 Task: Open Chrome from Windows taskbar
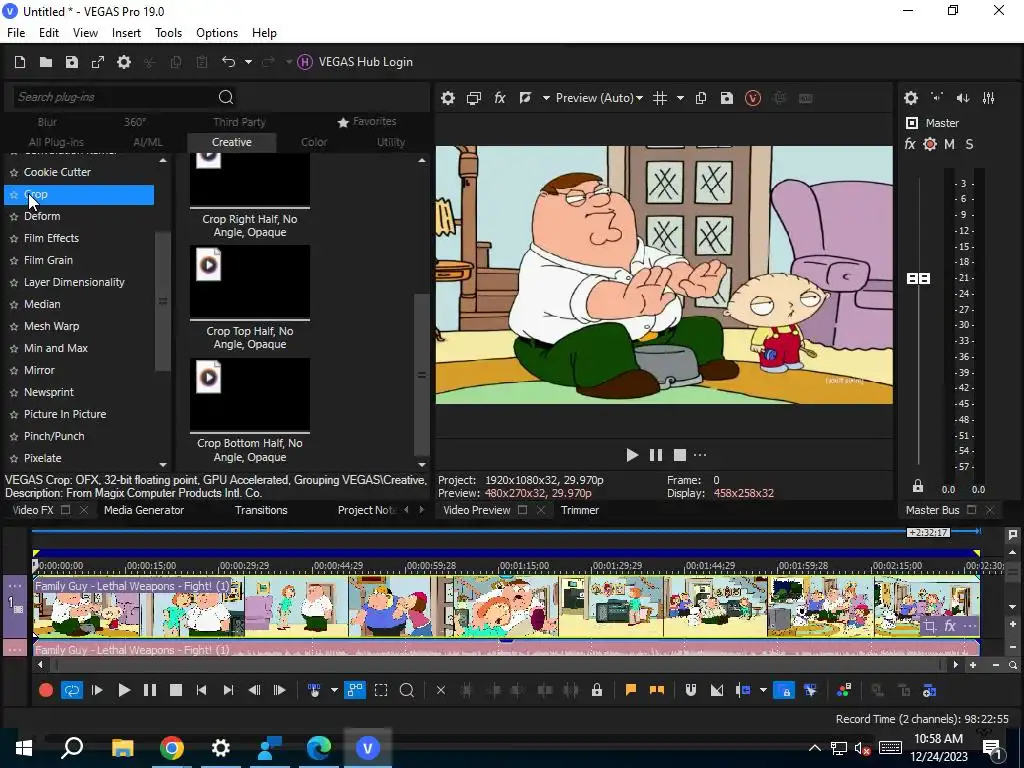click(172, 748)
